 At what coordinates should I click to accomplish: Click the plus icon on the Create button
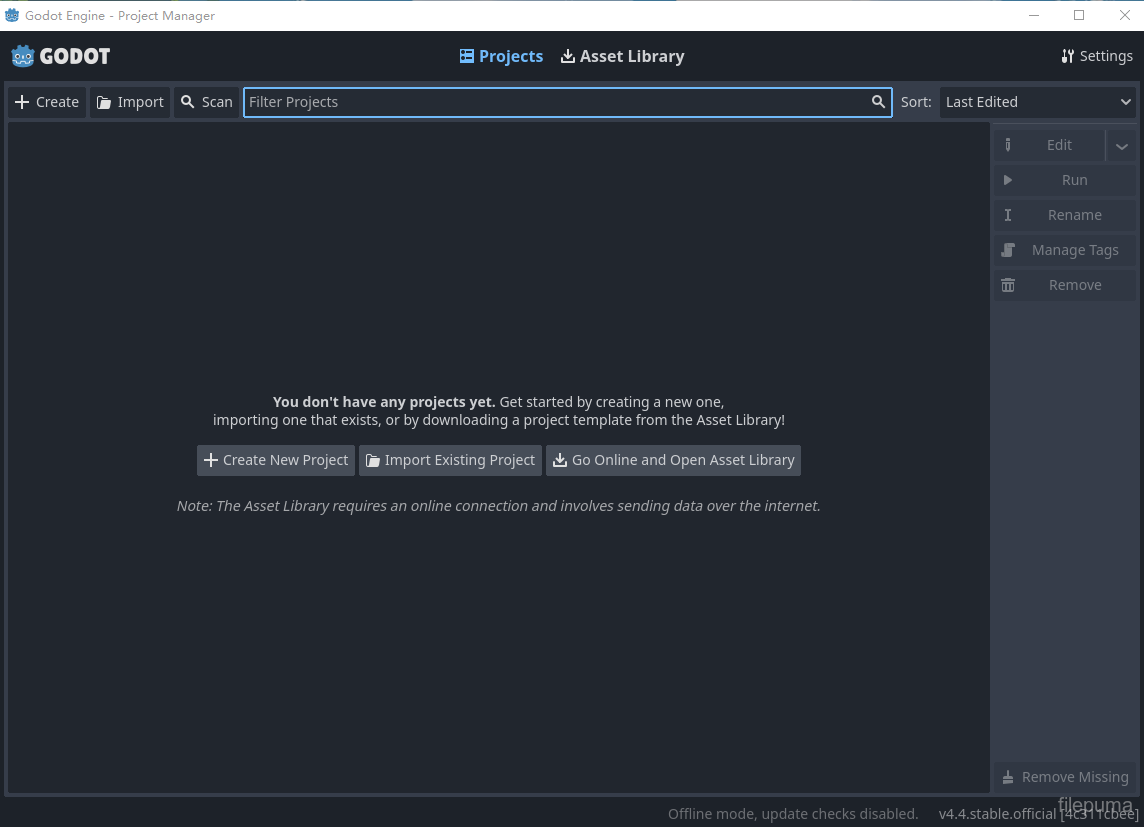(x=22, y=101)
